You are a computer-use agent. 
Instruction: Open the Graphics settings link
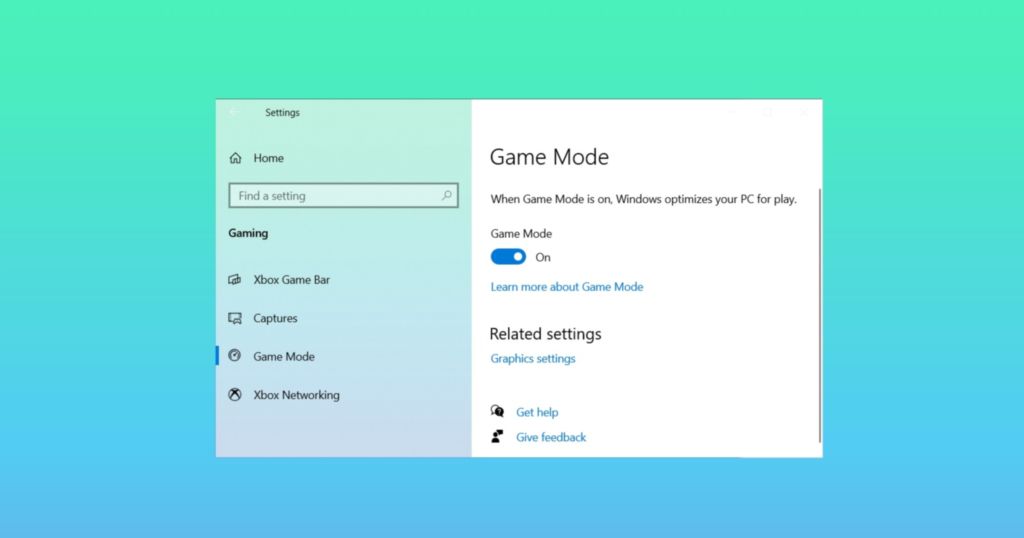point(532,359)
